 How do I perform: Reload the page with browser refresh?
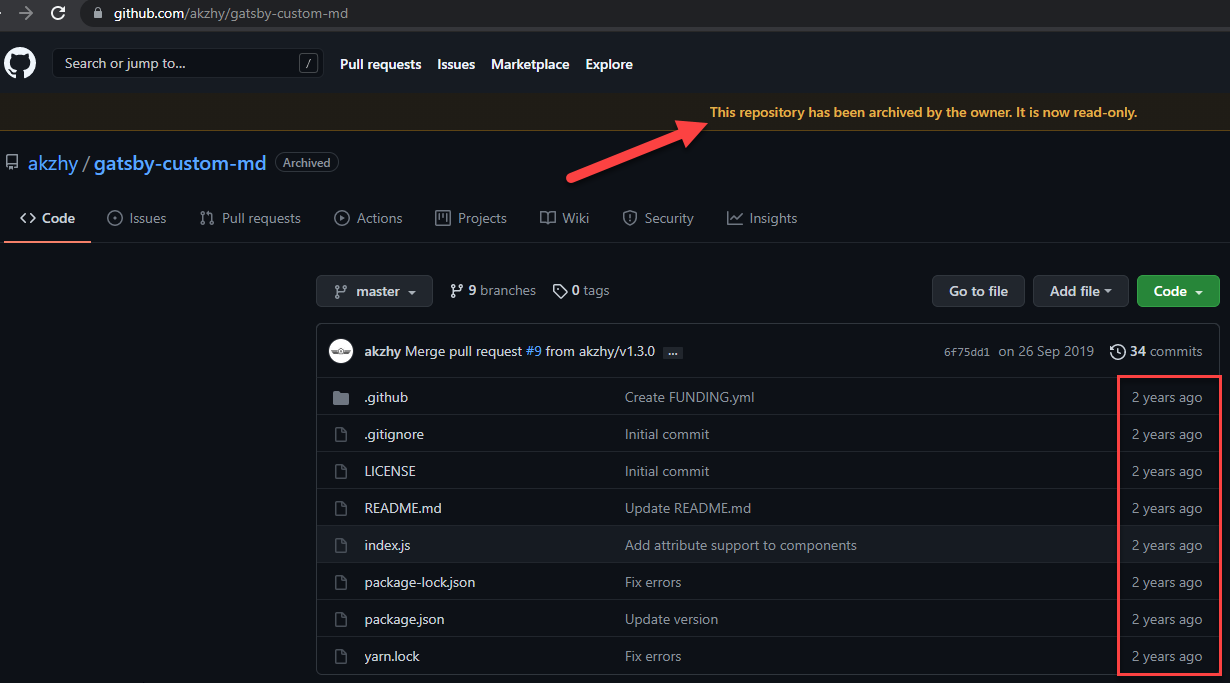[58, 14]
